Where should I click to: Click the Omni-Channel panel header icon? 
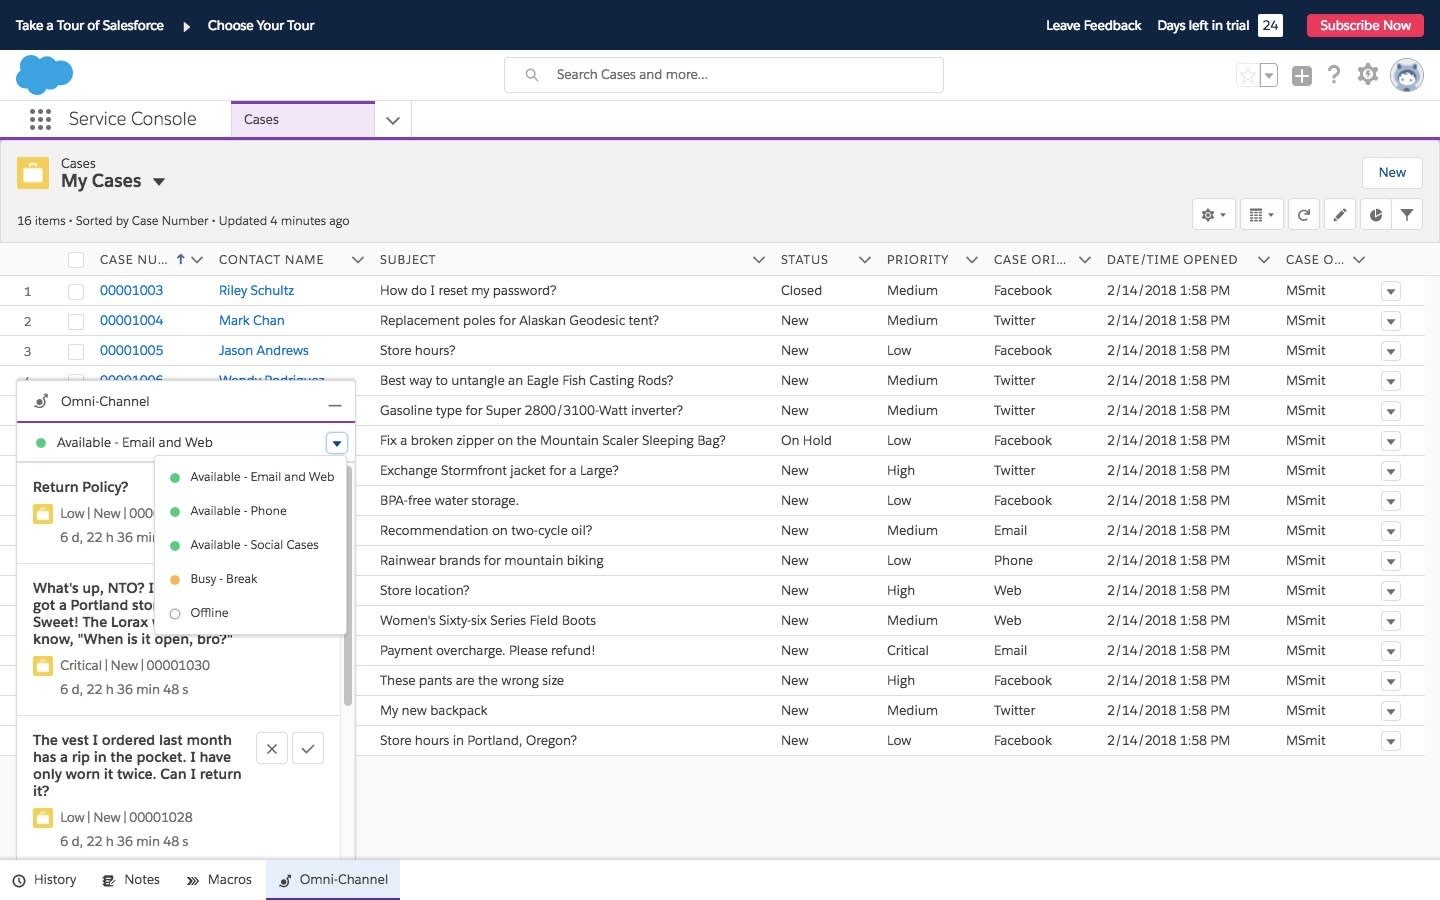pyautogui.click(x=41, y=401)
